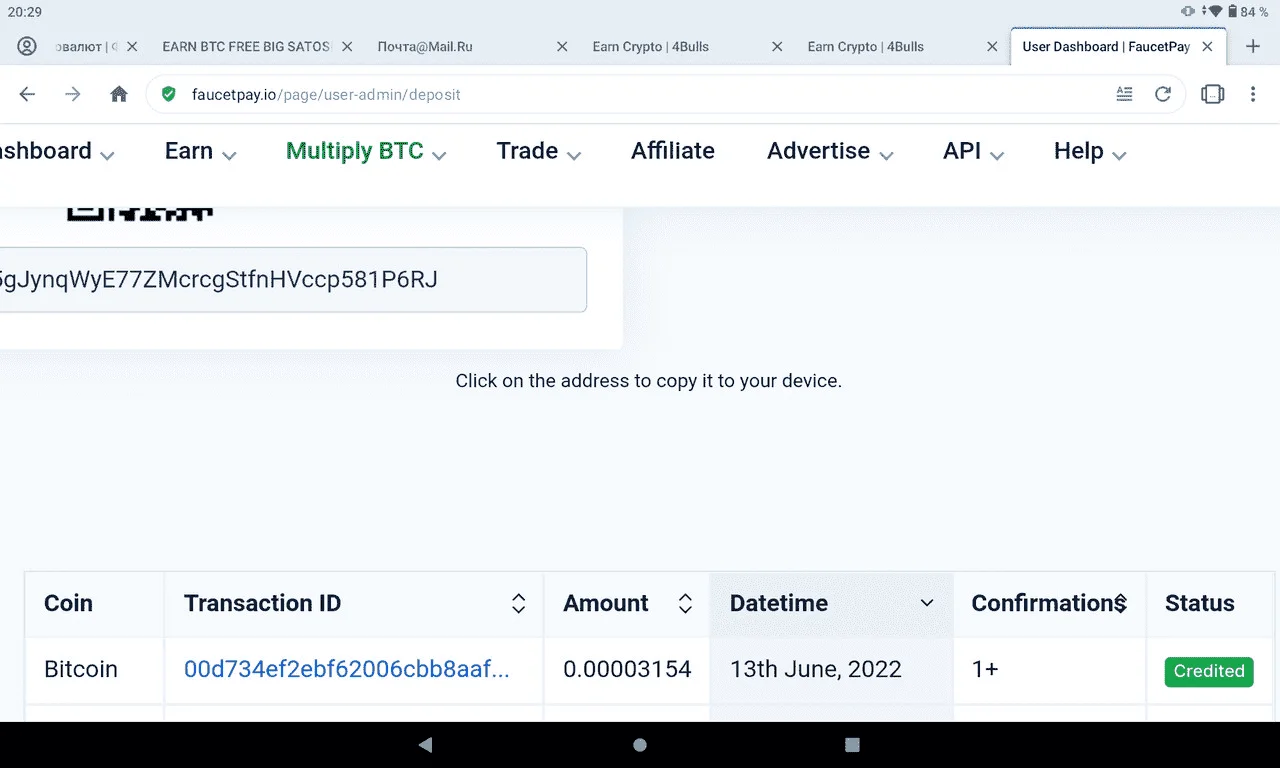Sort the table by Amount column
The width and height of the screenshot is (1280, 768).
(x=627, y=603)
